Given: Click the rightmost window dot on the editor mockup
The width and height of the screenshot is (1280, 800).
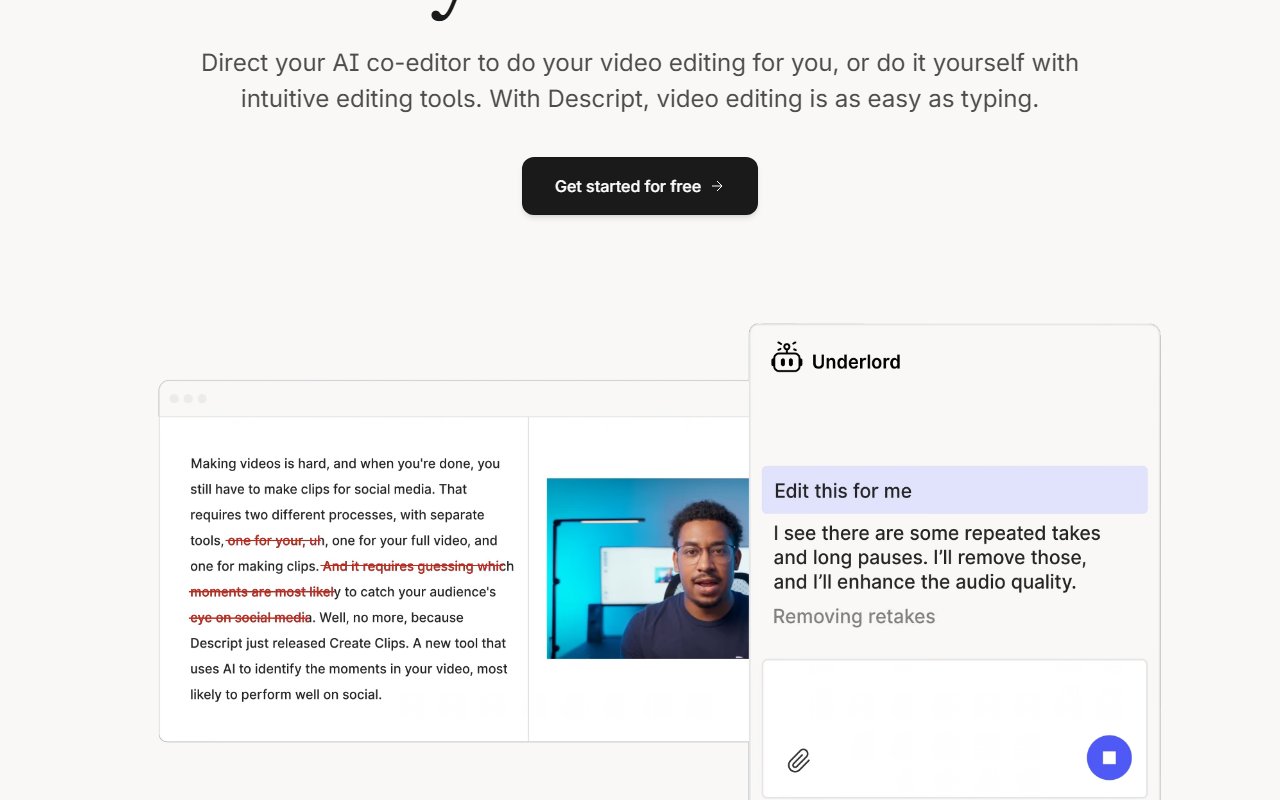Looking at the screenshot, I should tap(202, 397).
